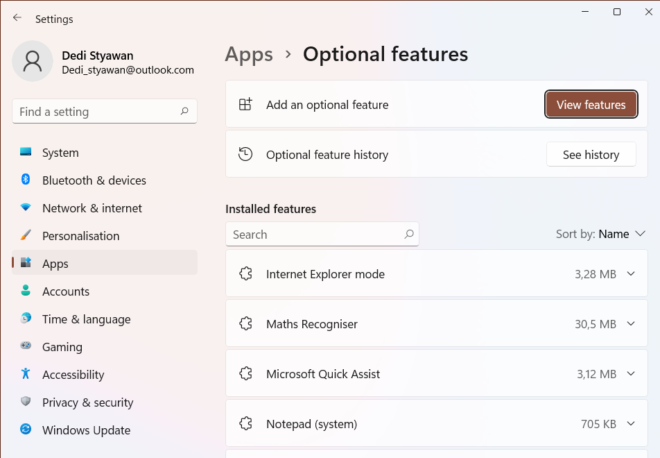Viewport: 660px width, 458px height.
Task: Click the Dedi Styawan account name
Action: click(x=98, y=56)
